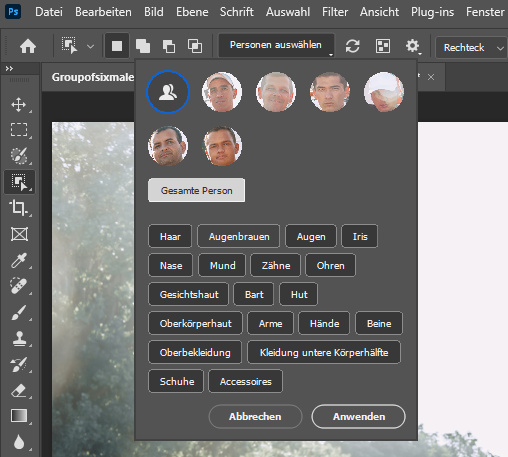Open the Ebene menu
This screenshot has width=508, height=457.
click(x=192, y=12)
